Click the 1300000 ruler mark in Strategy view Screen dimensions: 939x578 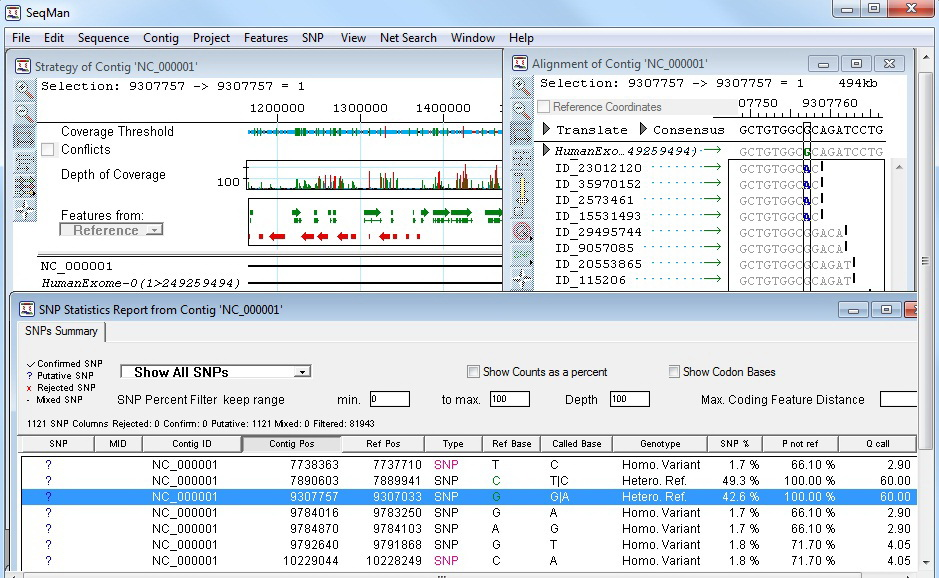(360, 108)
